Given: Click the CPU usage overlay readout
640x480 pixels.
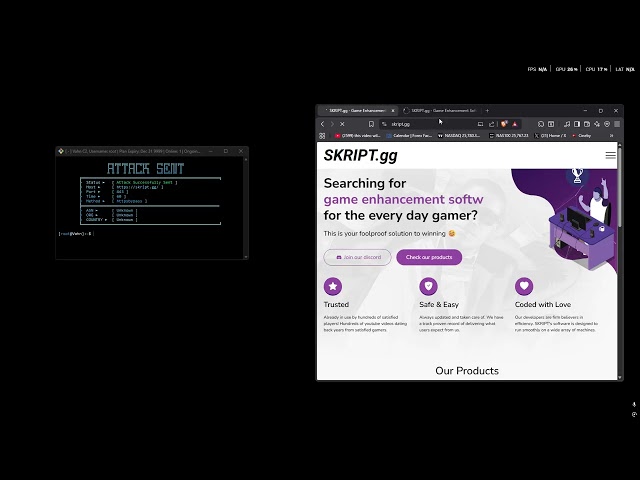Looking at the screenshot, I should coord(596,69).
